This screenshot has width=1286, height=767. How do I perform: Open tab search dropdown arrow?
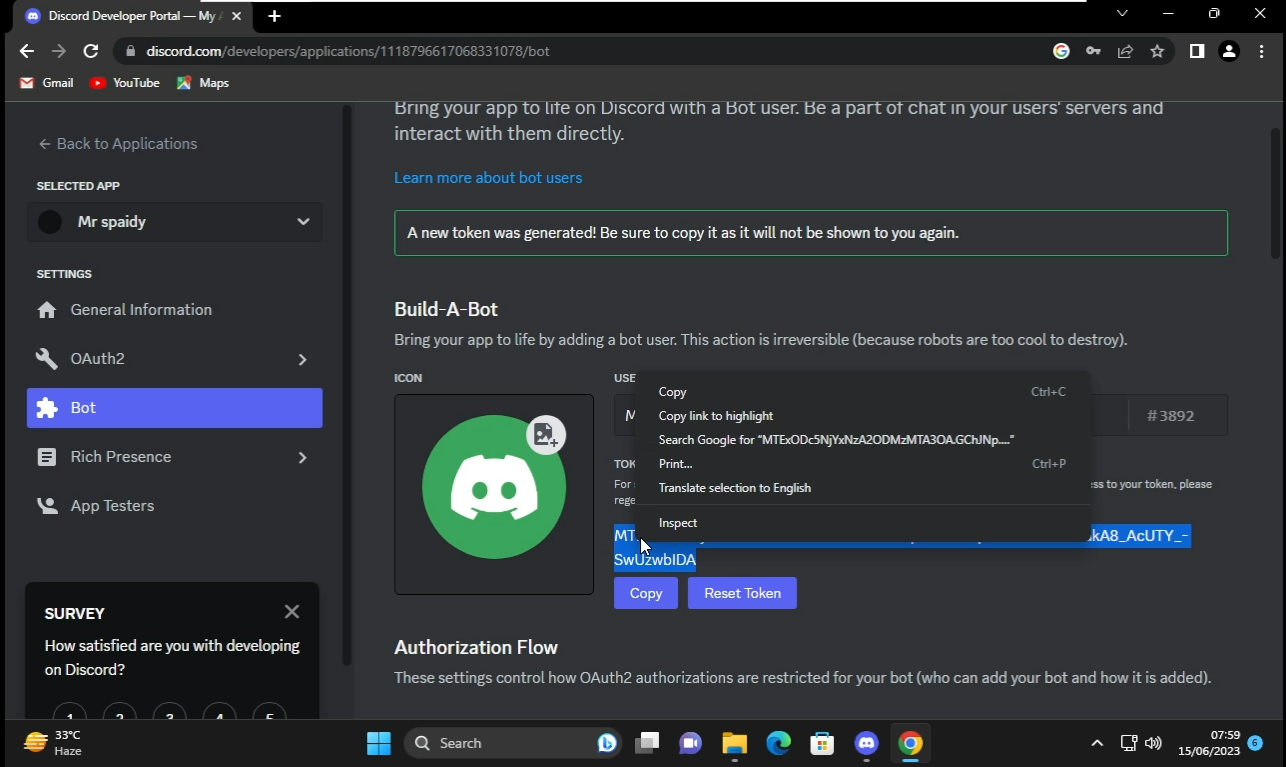click(x=1122, y=14)
